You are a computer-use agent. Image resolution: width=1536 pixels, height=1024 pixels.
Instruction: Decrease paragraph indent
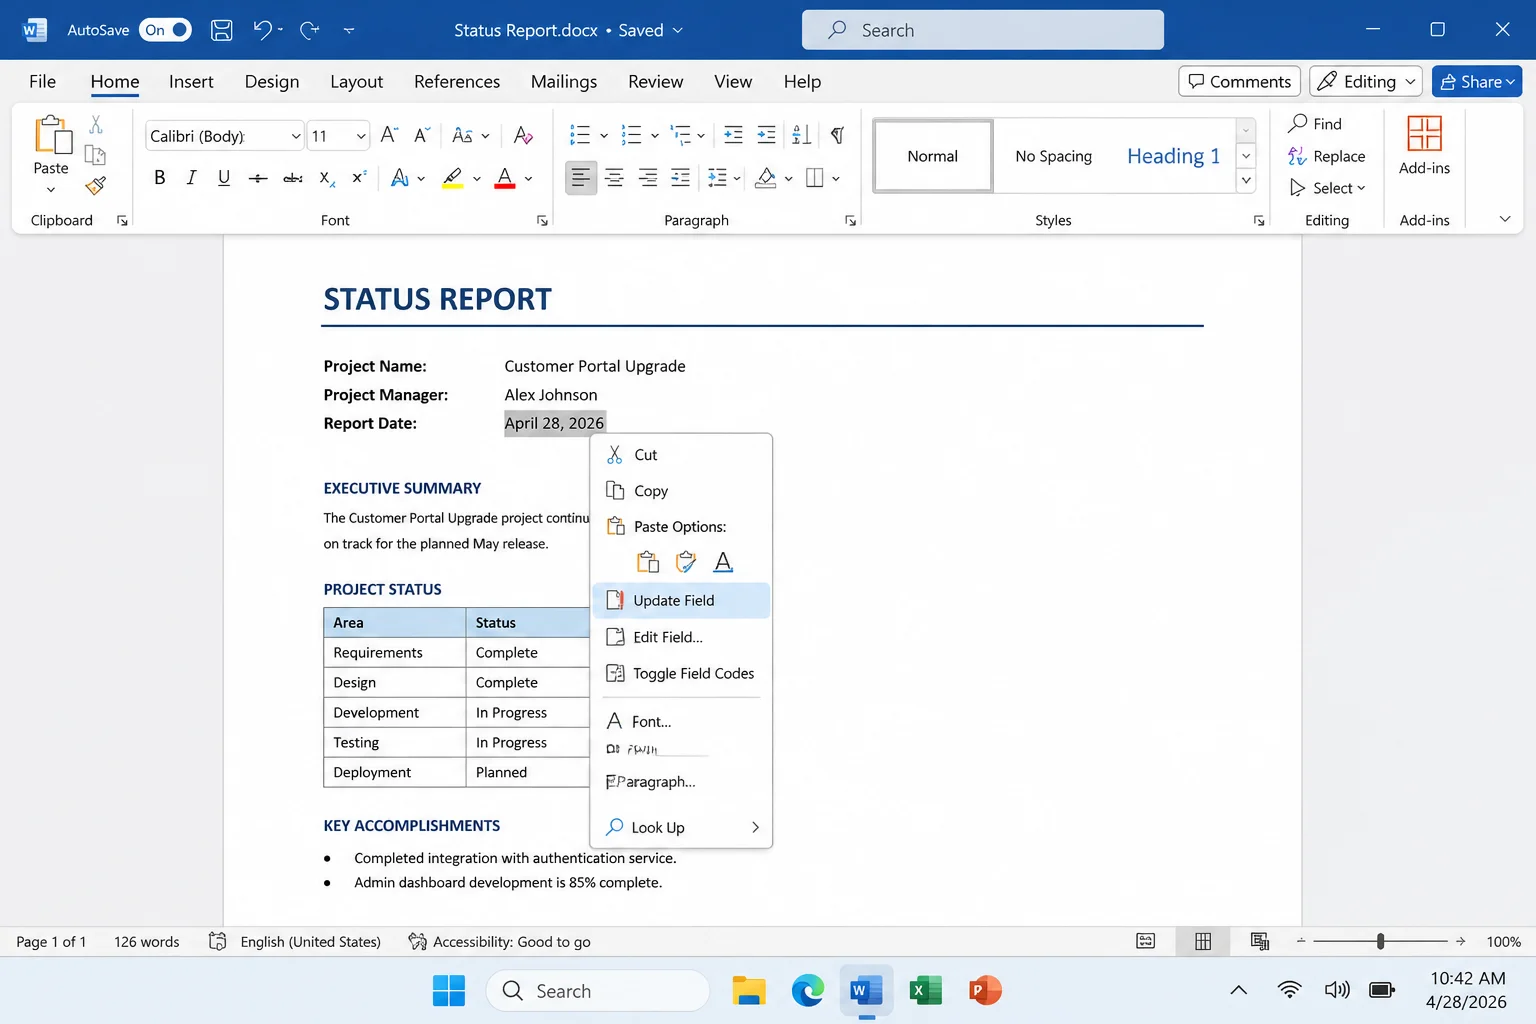coord(733,135)
